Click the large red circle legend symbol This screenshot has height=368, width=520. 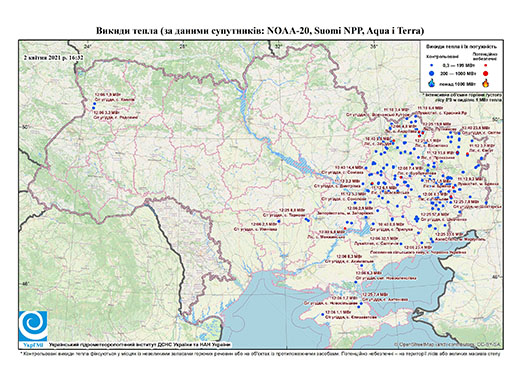(485, 73)
